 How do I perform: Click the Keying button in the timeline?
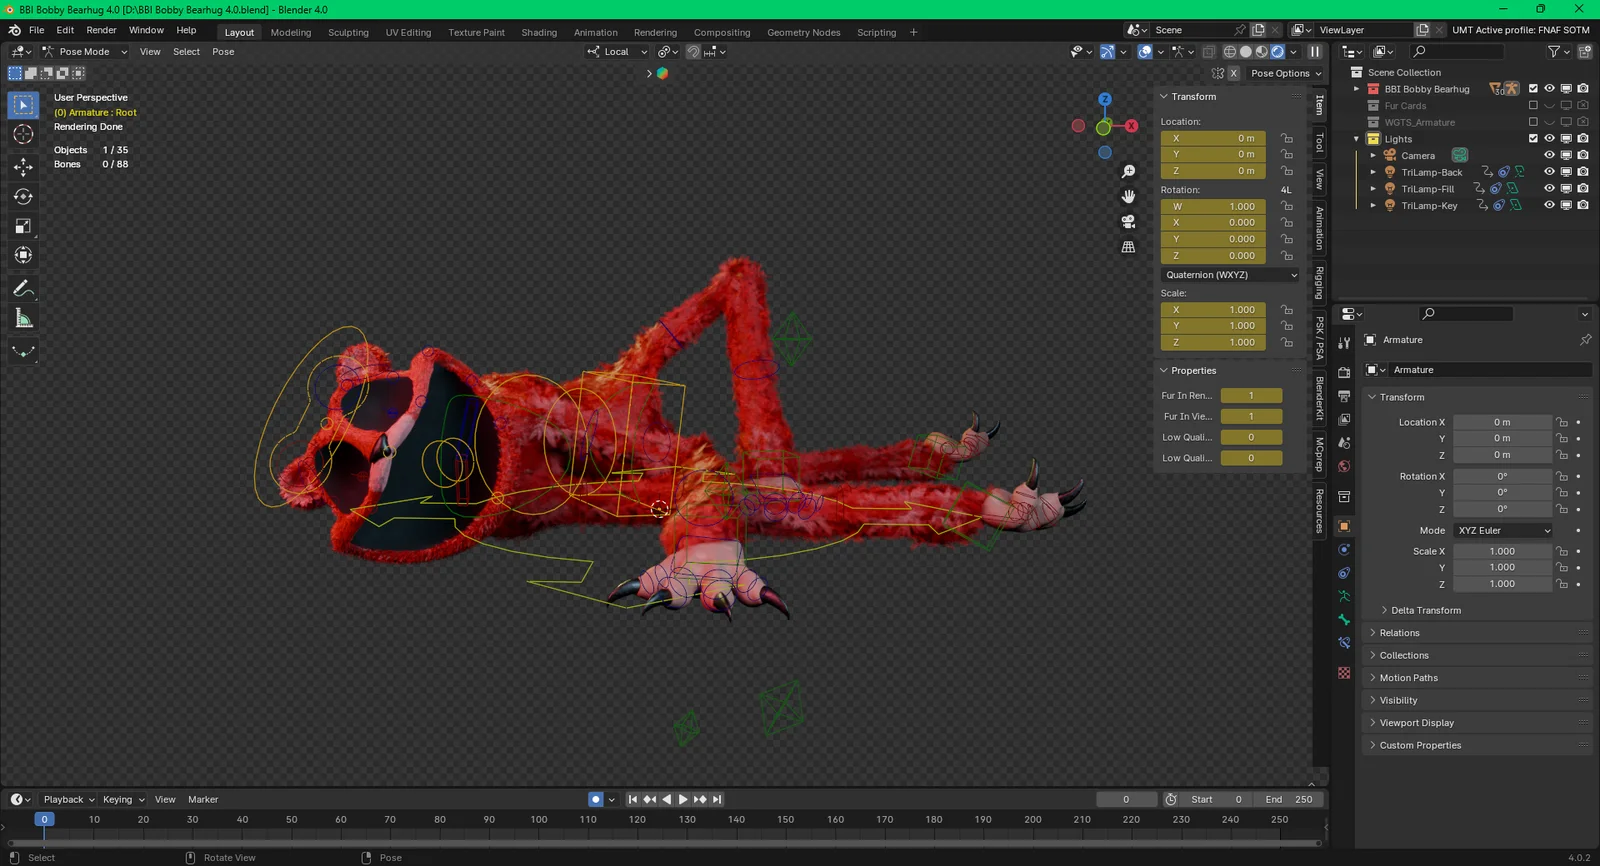coord(123,799)
